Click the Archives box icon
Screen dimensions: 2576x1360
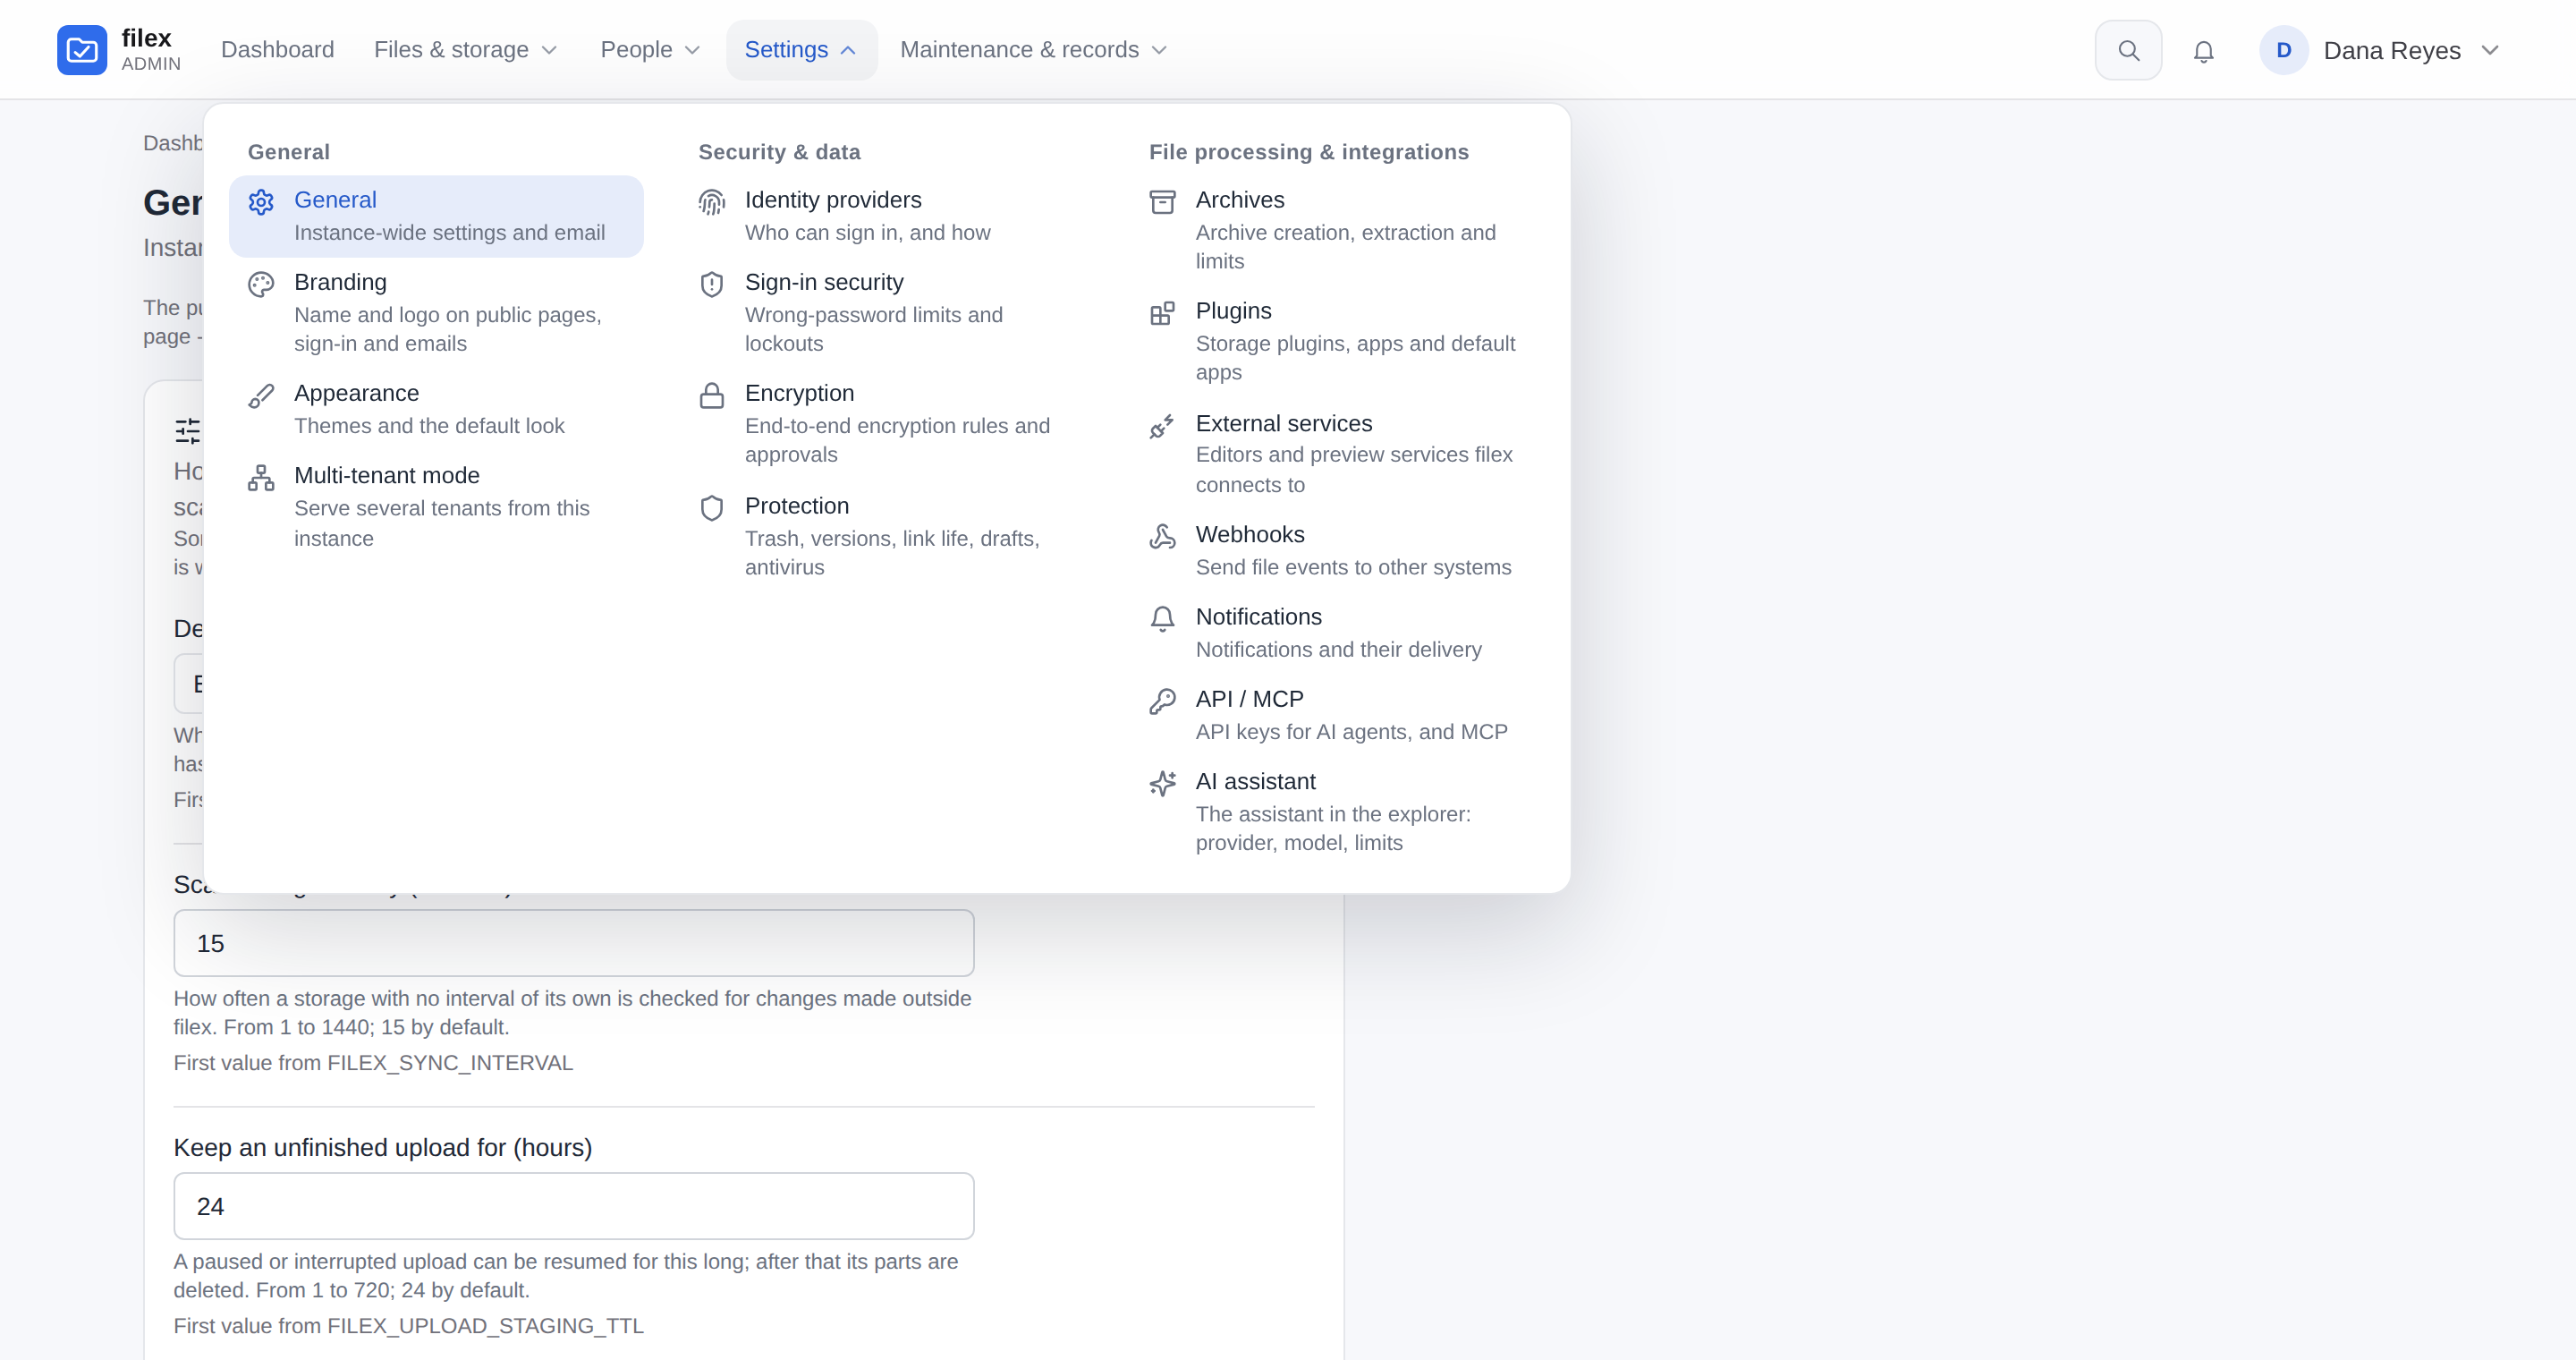[1162, 202]
